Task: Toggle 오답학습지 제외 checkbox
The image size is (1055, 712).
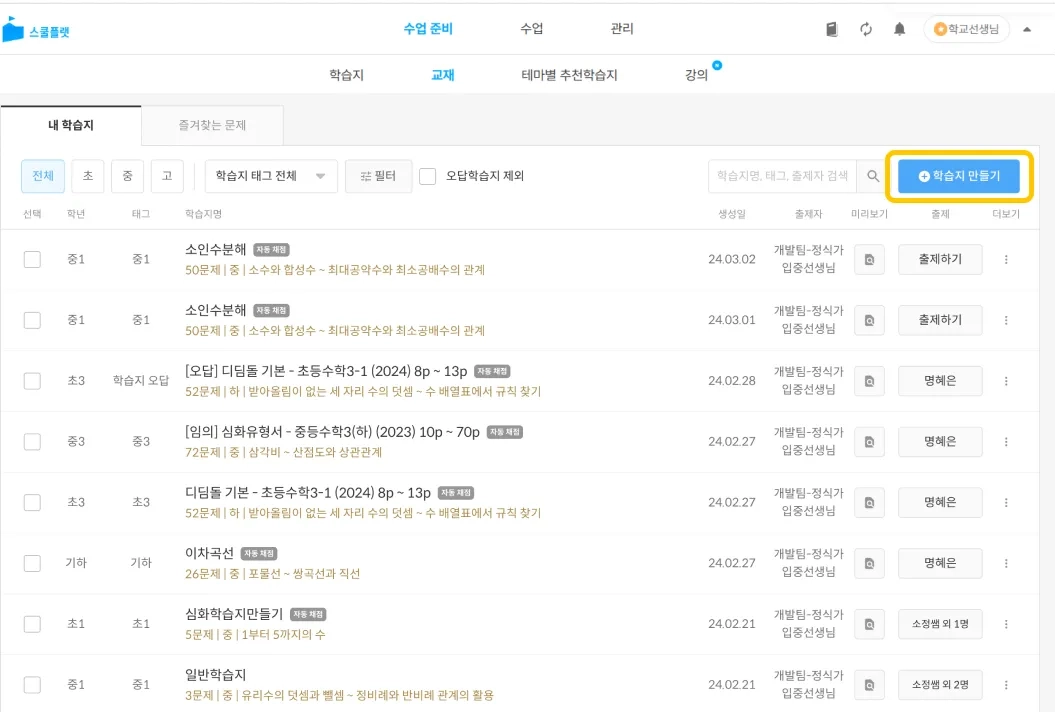Action: pos(427,176)
